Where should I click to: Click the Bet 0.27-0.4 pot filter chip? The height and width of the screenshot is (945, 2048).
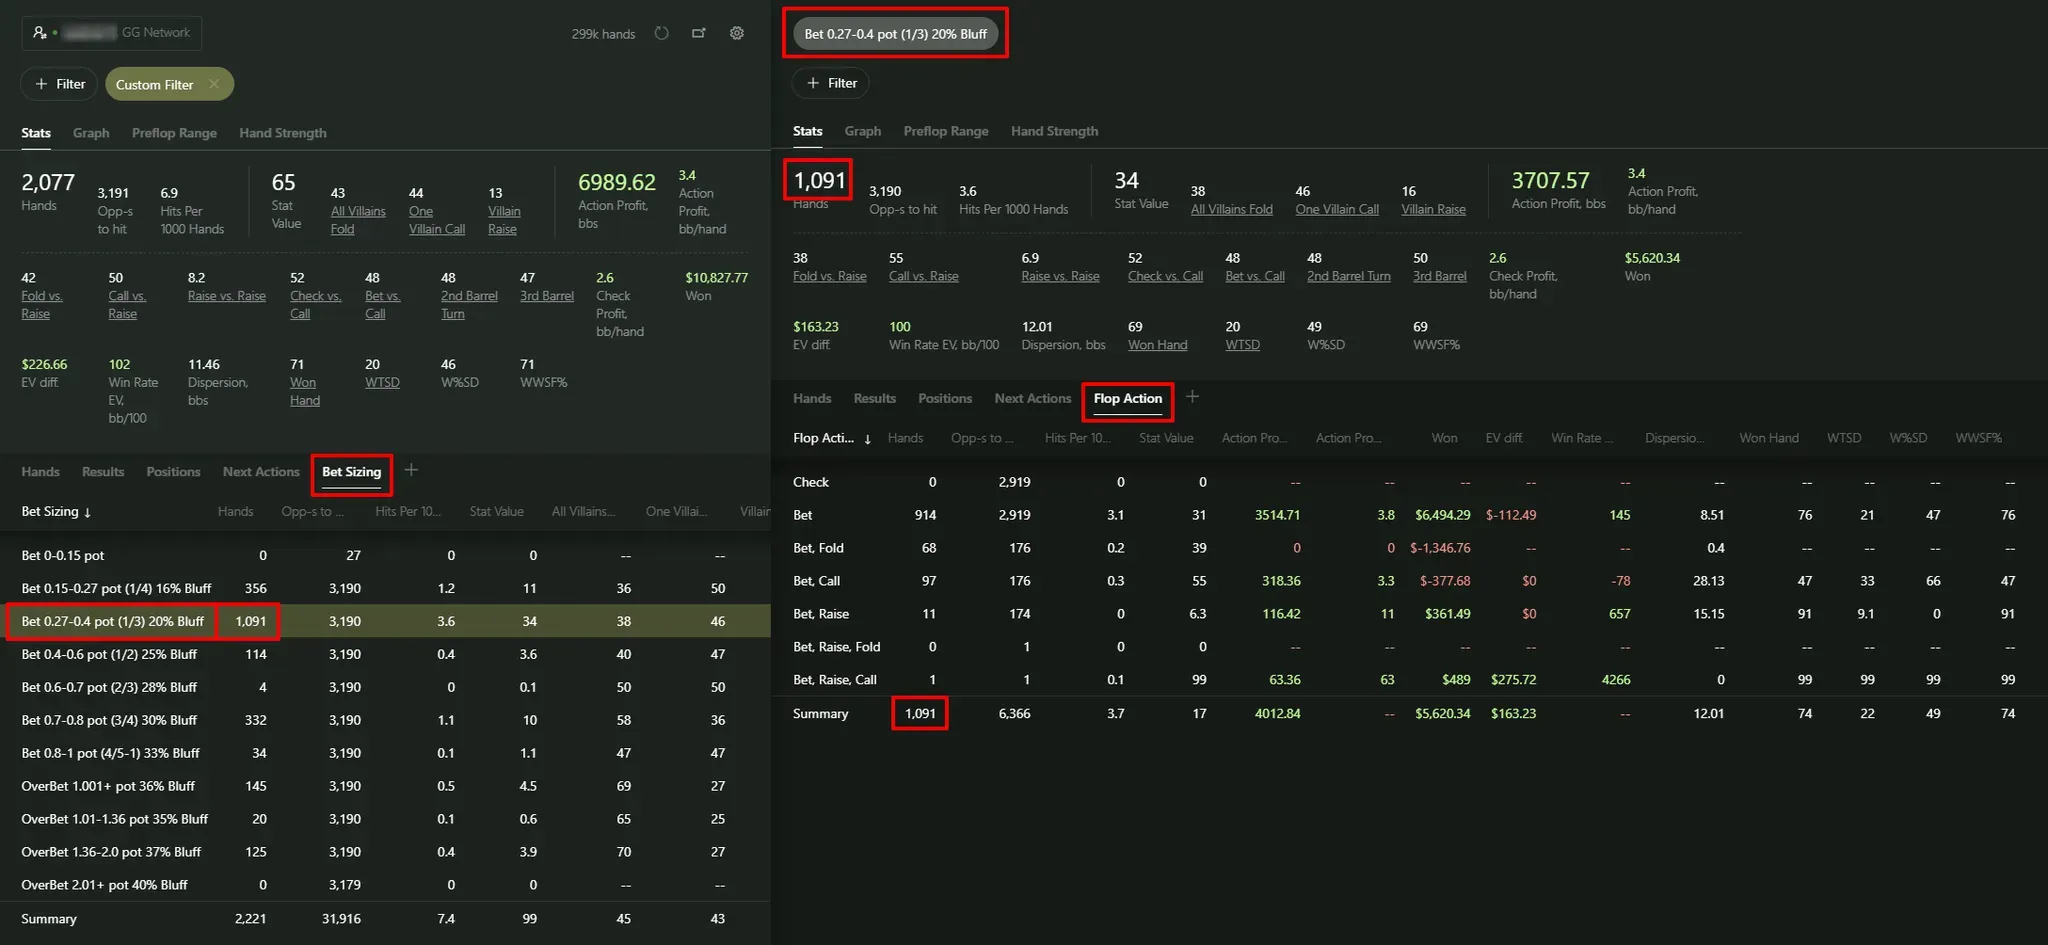[x=895, y=34]
